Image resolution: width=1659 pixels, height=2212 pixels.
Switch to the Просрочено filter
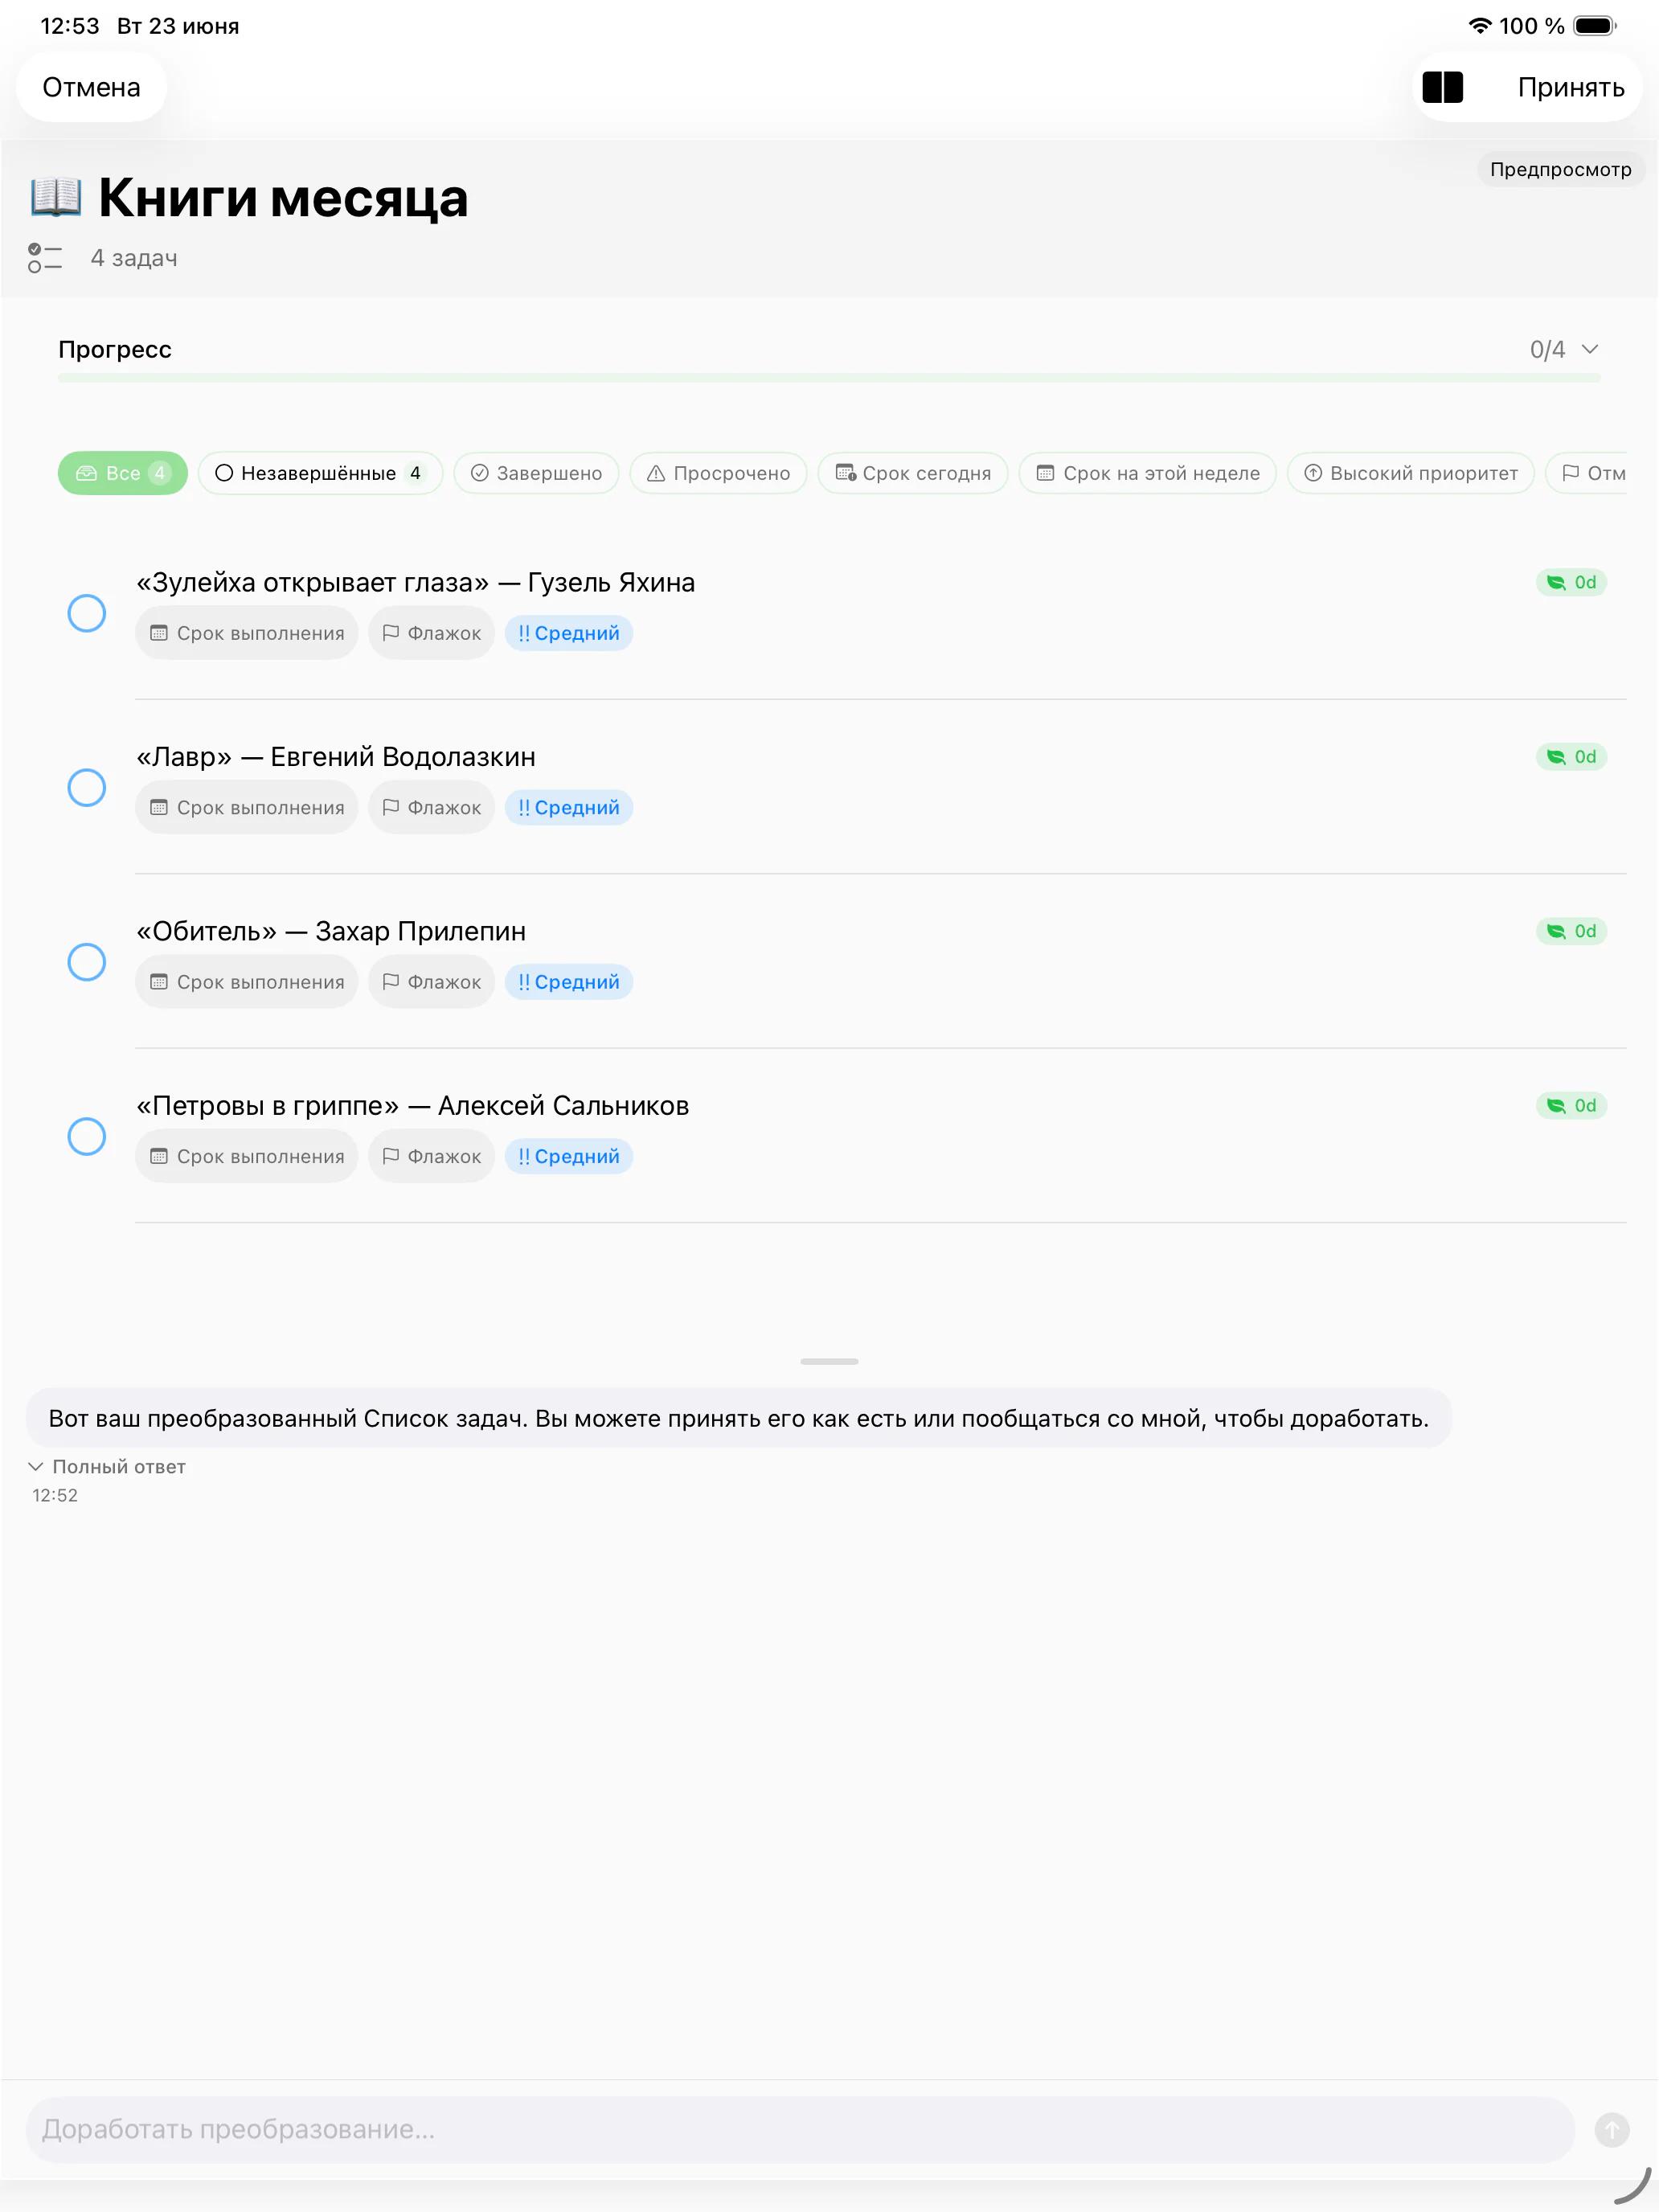[x=718, y=473]
